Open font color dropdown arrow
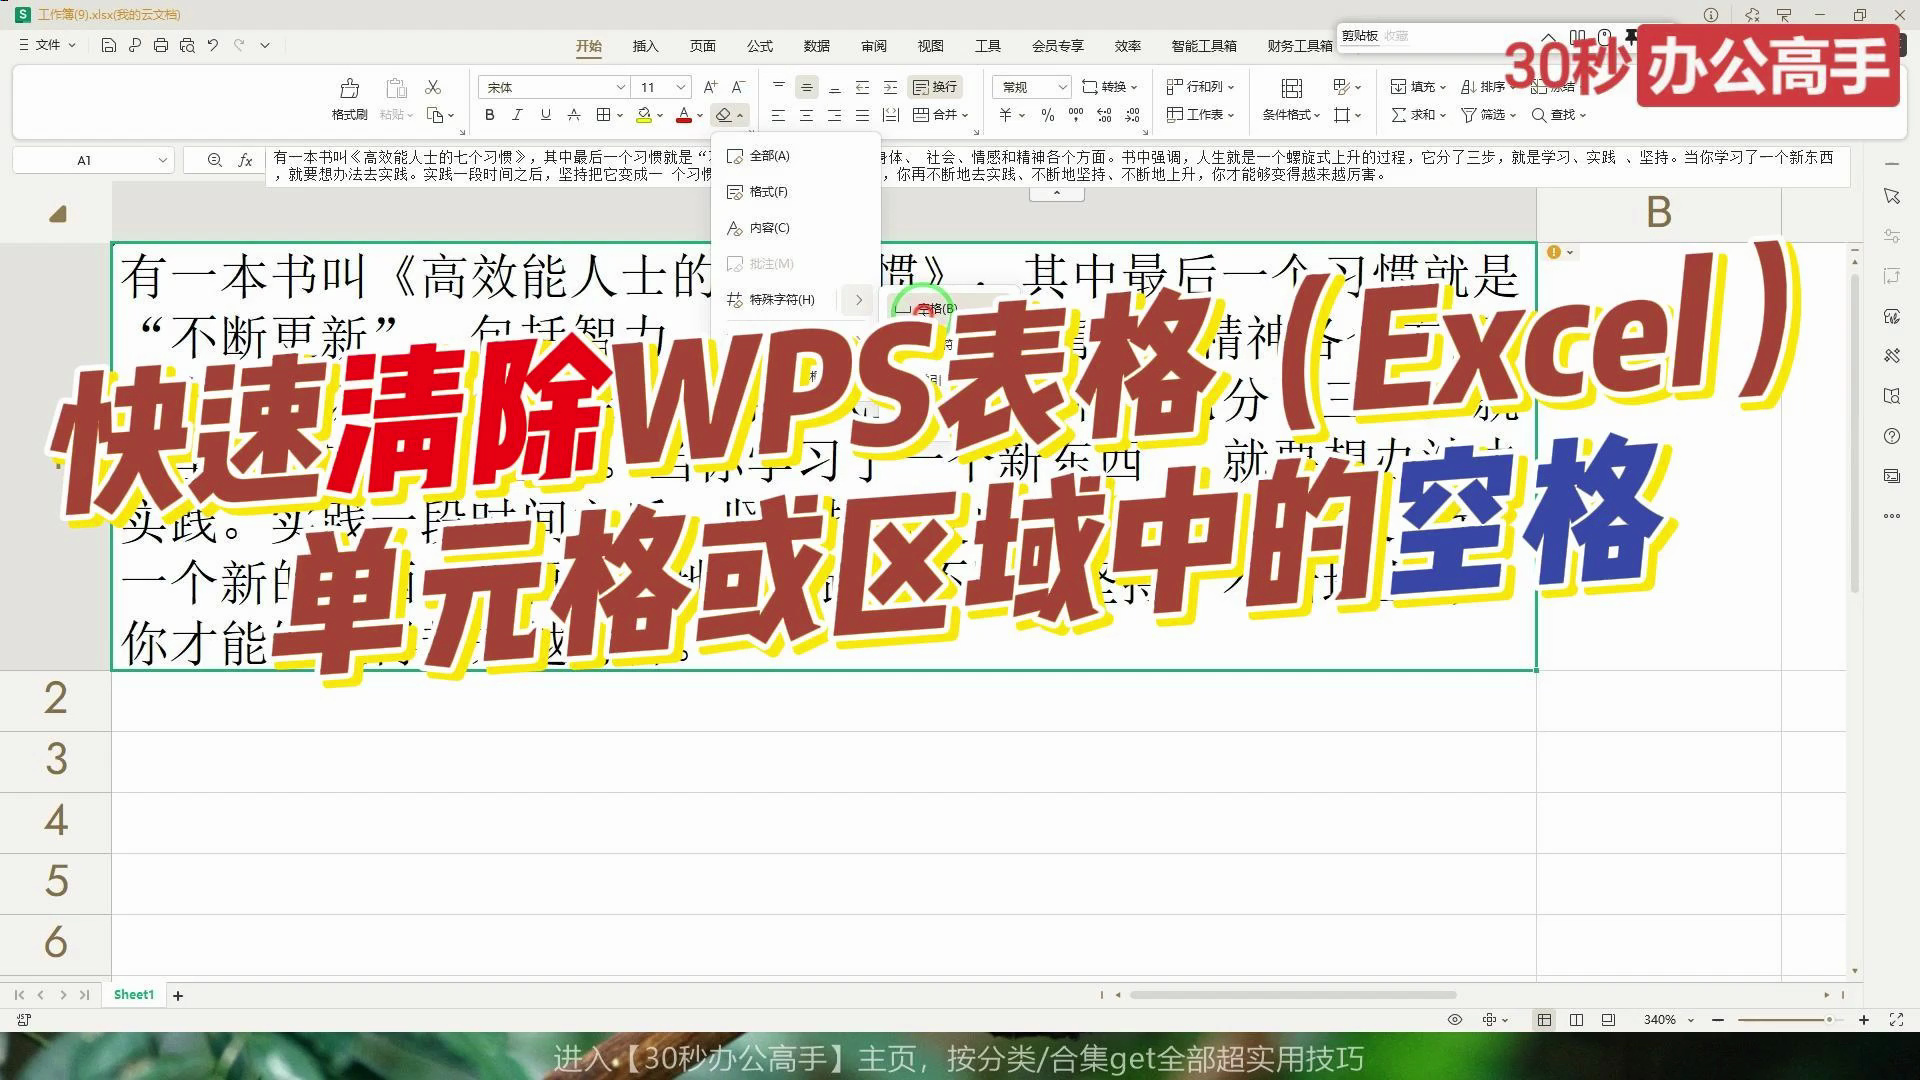 pos(698,115)
